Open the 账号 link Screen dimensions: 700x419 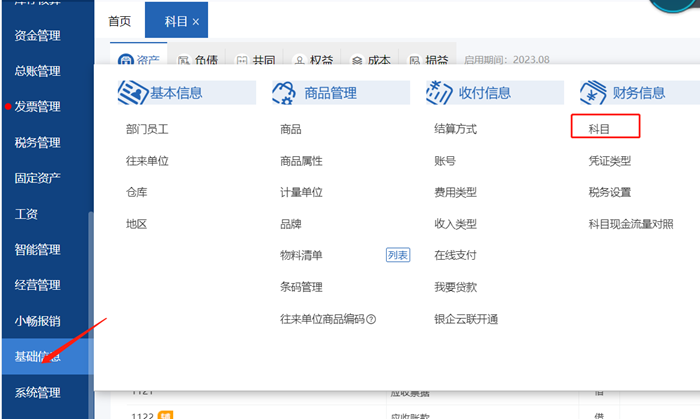(445, 161)
